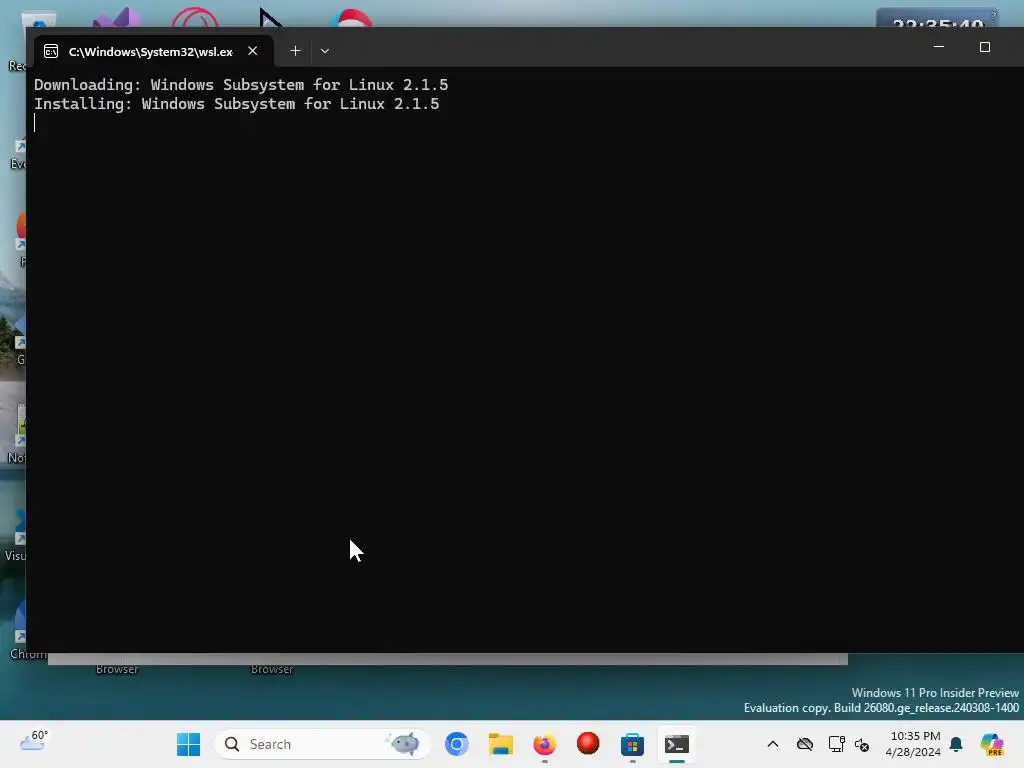Viewport: 1024px width, 768px height.
Task: Expand the terminal profile dropdown
Action: coord(325,51)
